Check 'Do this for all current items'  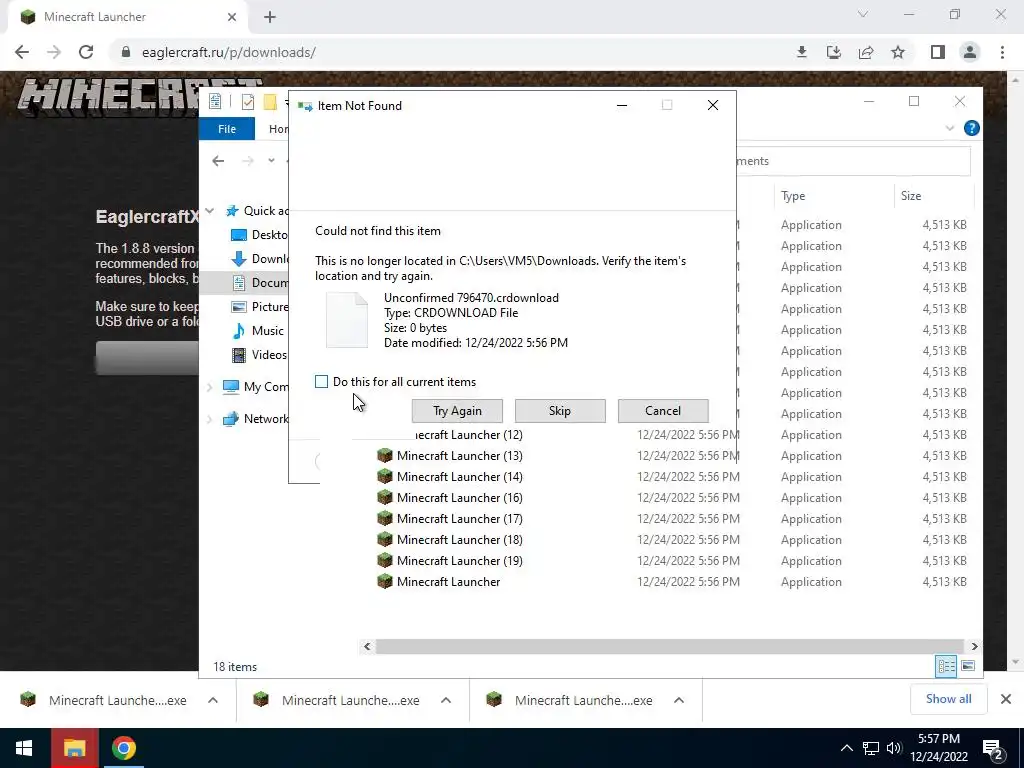pyautogui.click(x=321, y=381)
